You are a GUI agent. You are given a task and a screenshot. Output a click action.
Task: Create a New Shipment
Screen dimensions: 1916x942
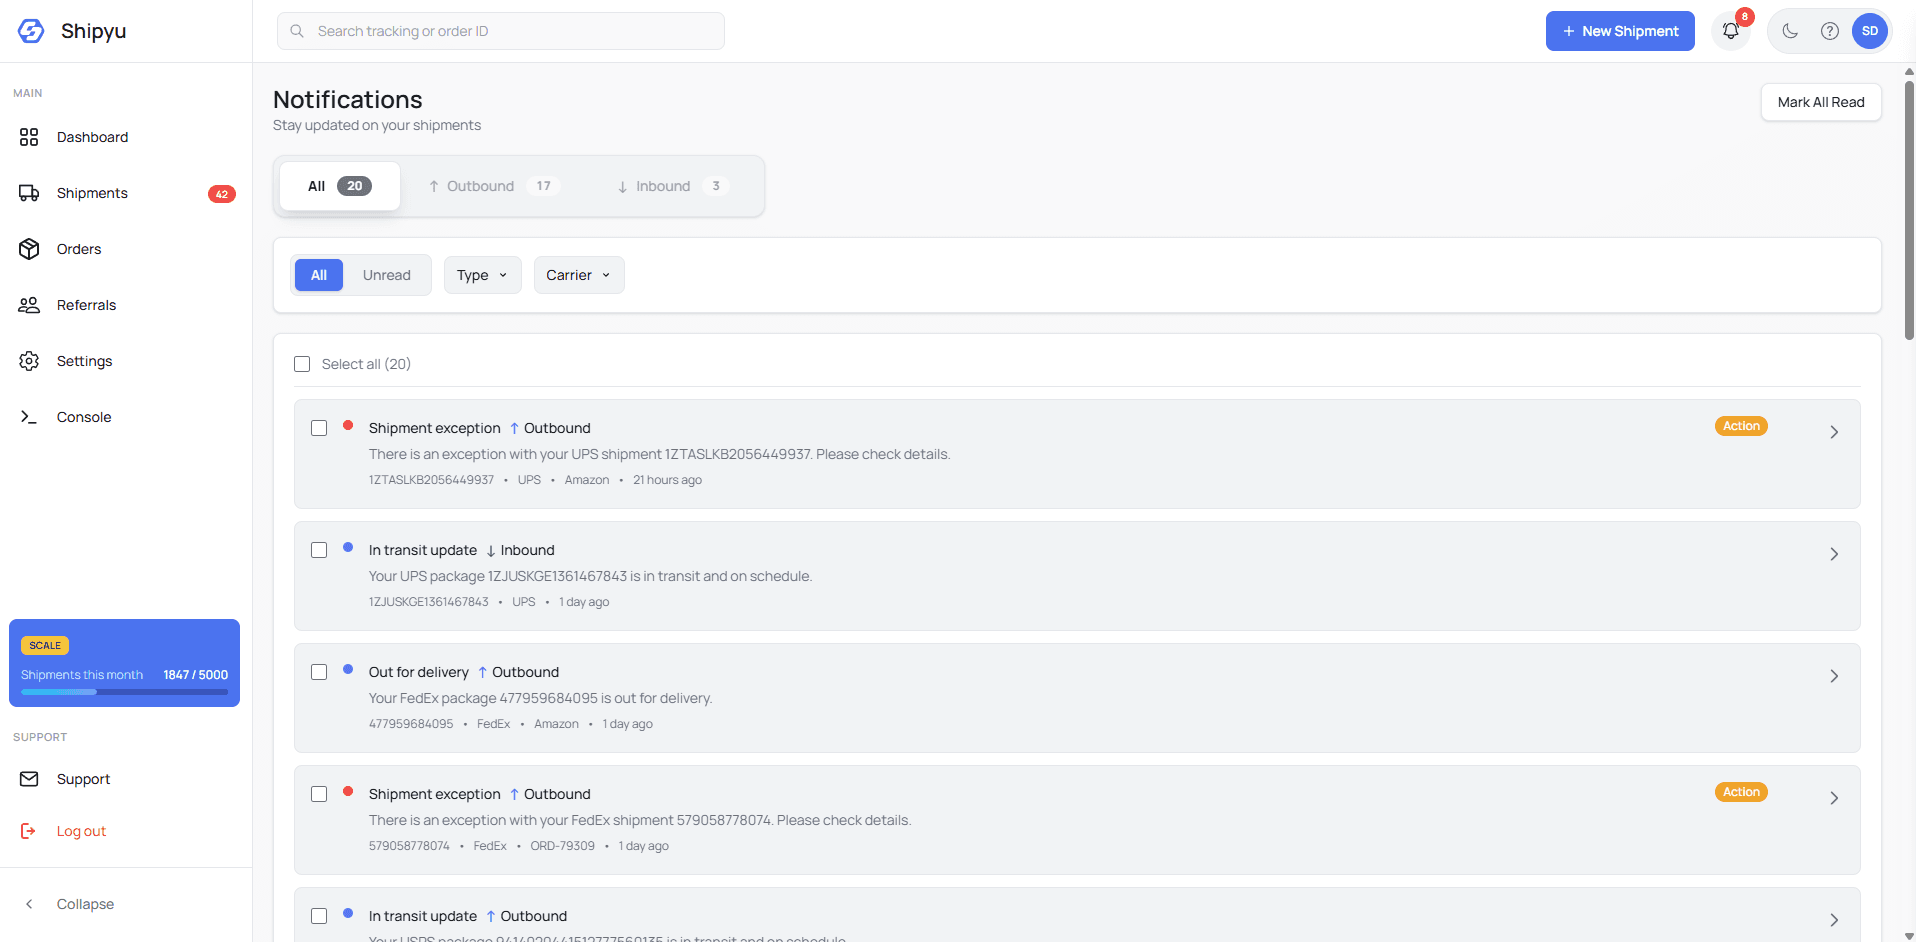tap(1619, 31)
